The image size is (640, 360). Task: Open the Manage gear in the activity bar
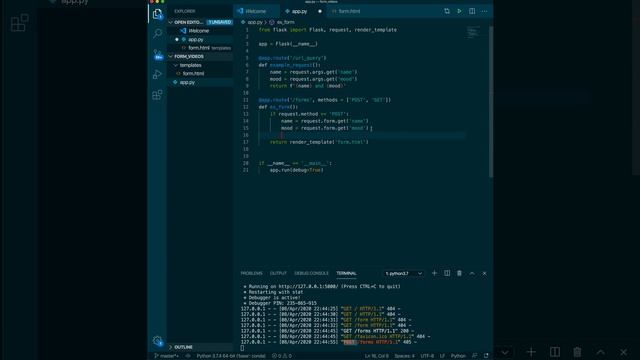pos(158,340)
